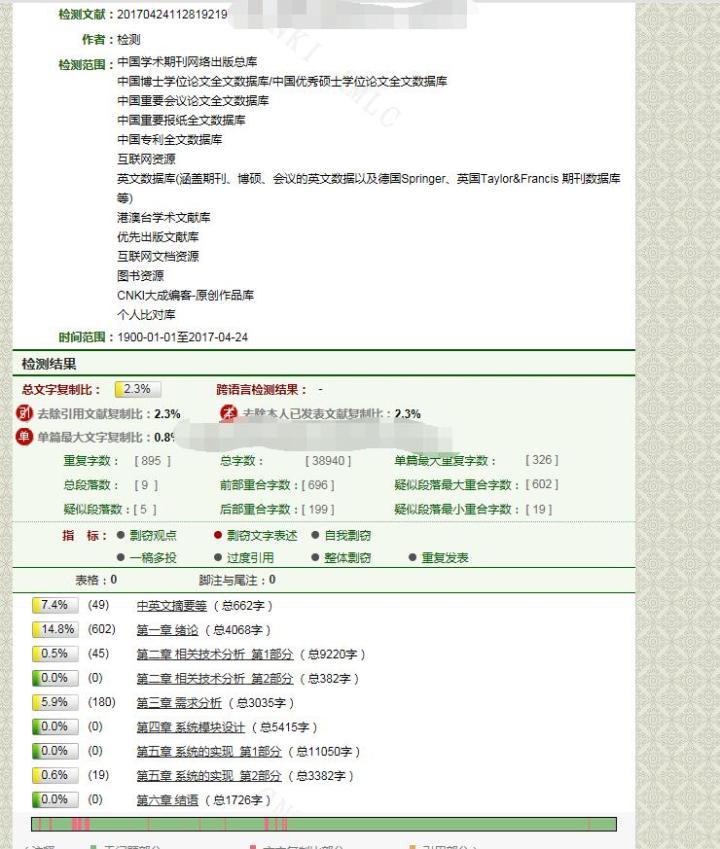Select the 剽窃观点 indicator bullet
Screen dimensions: 720x849
pyautogui.click(x=121, y=536)
